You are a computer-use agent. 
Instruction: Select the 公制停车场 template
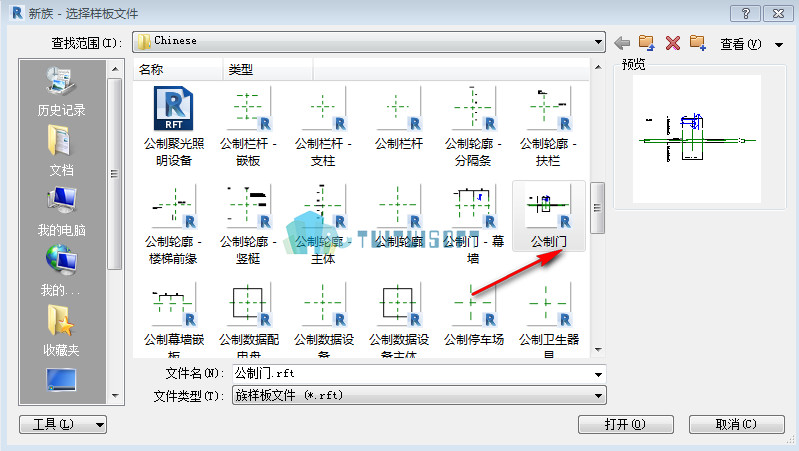pos(473,315)
